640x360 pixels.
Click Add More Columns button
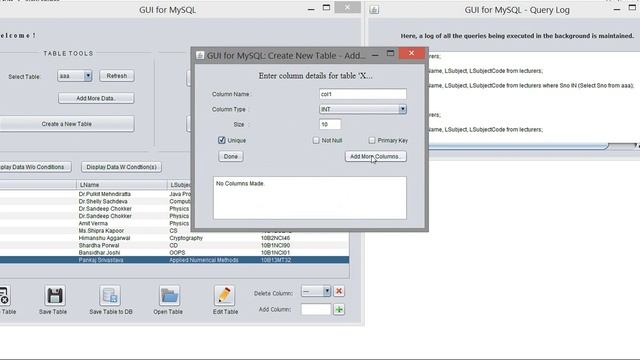click(x=376, y=156)
